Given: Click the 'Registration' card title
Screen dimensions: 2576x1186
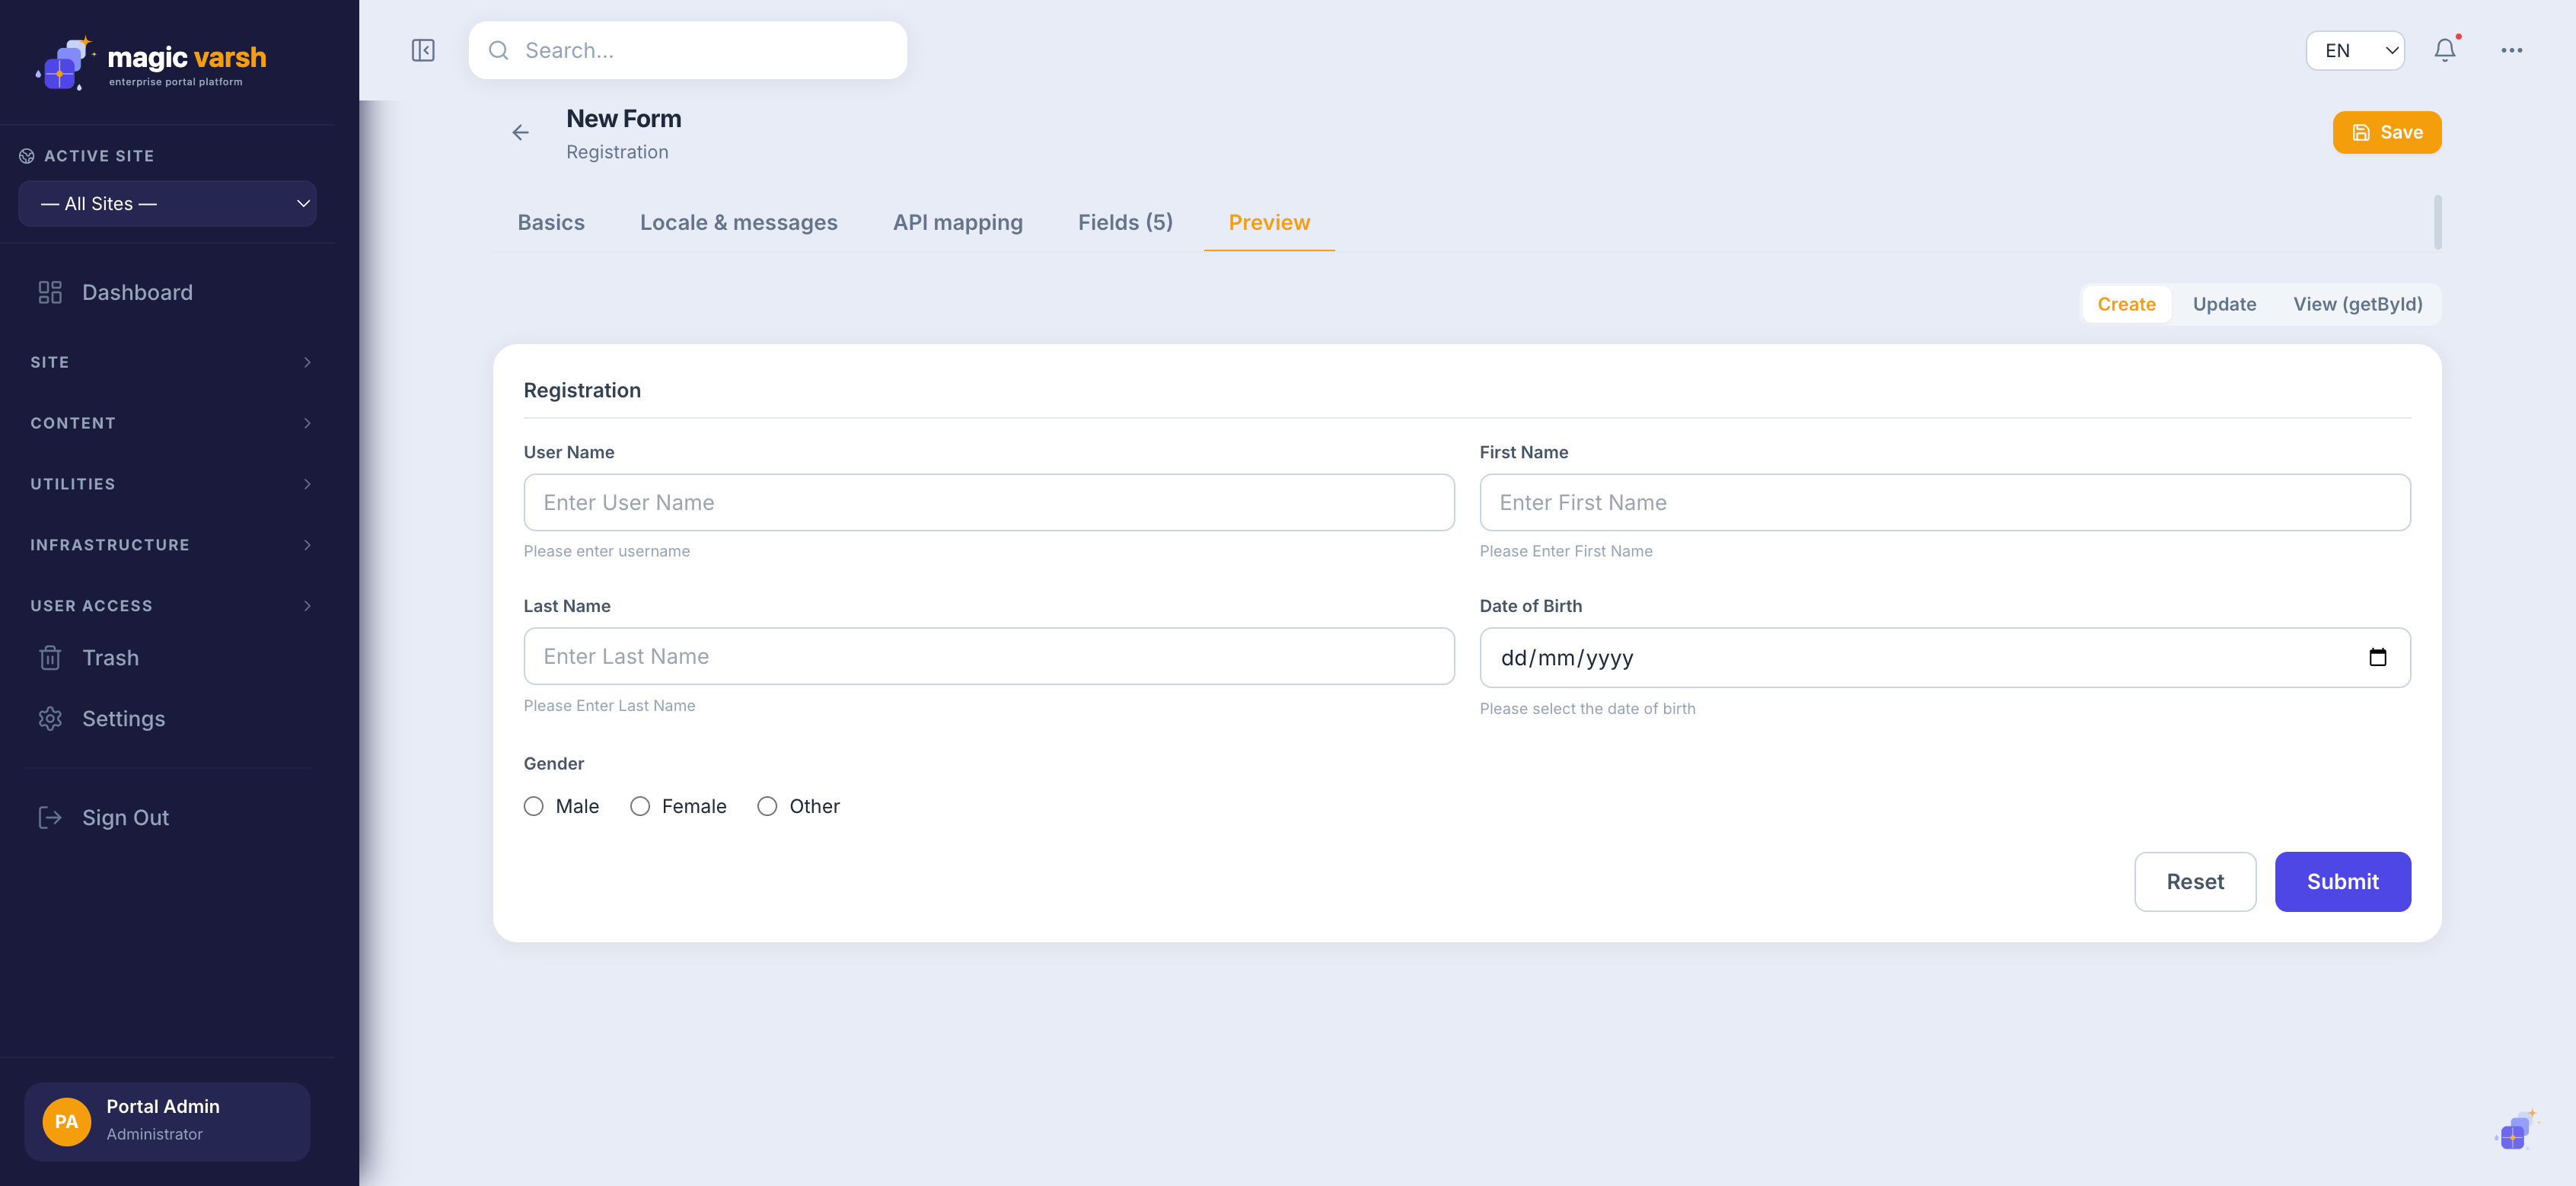Looking at the screenshot, I should coord(582,390).
